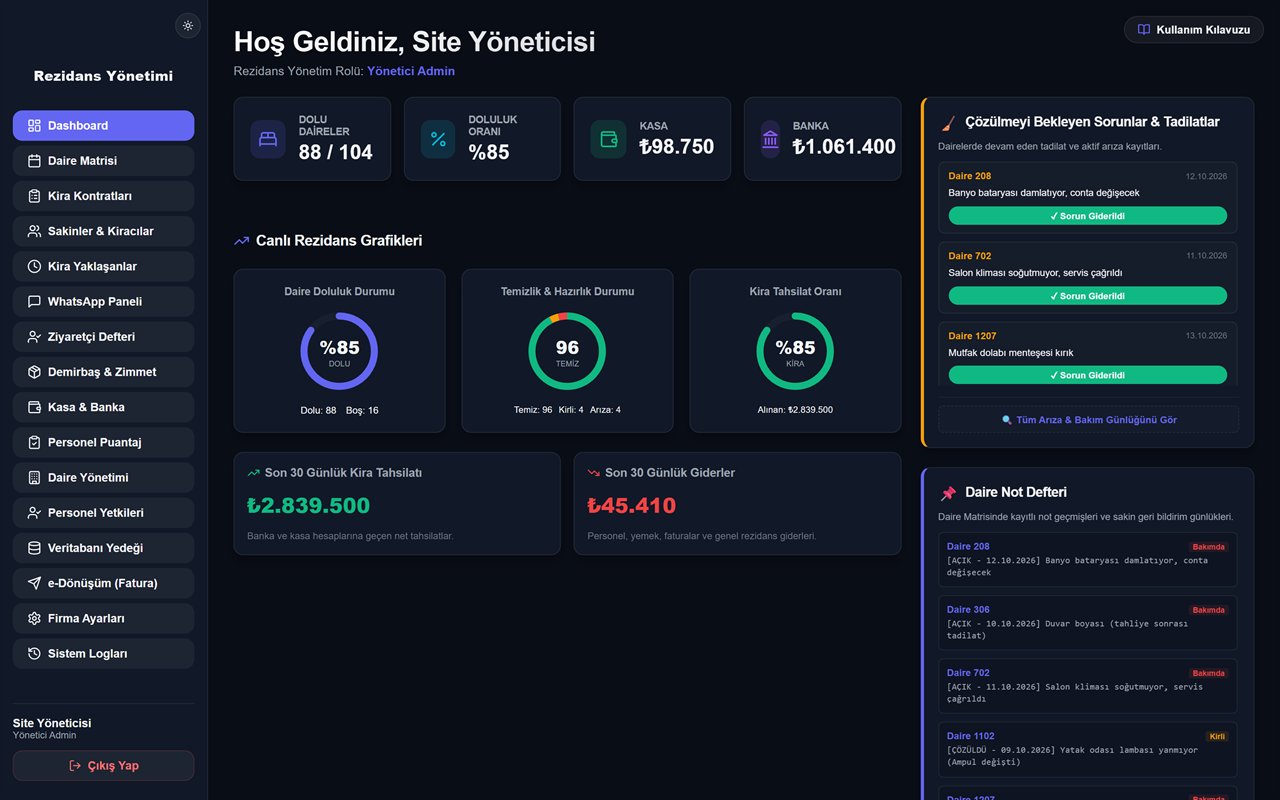Click the date 12.10.2026 on Daire 208 issue

coord(1206,176)
